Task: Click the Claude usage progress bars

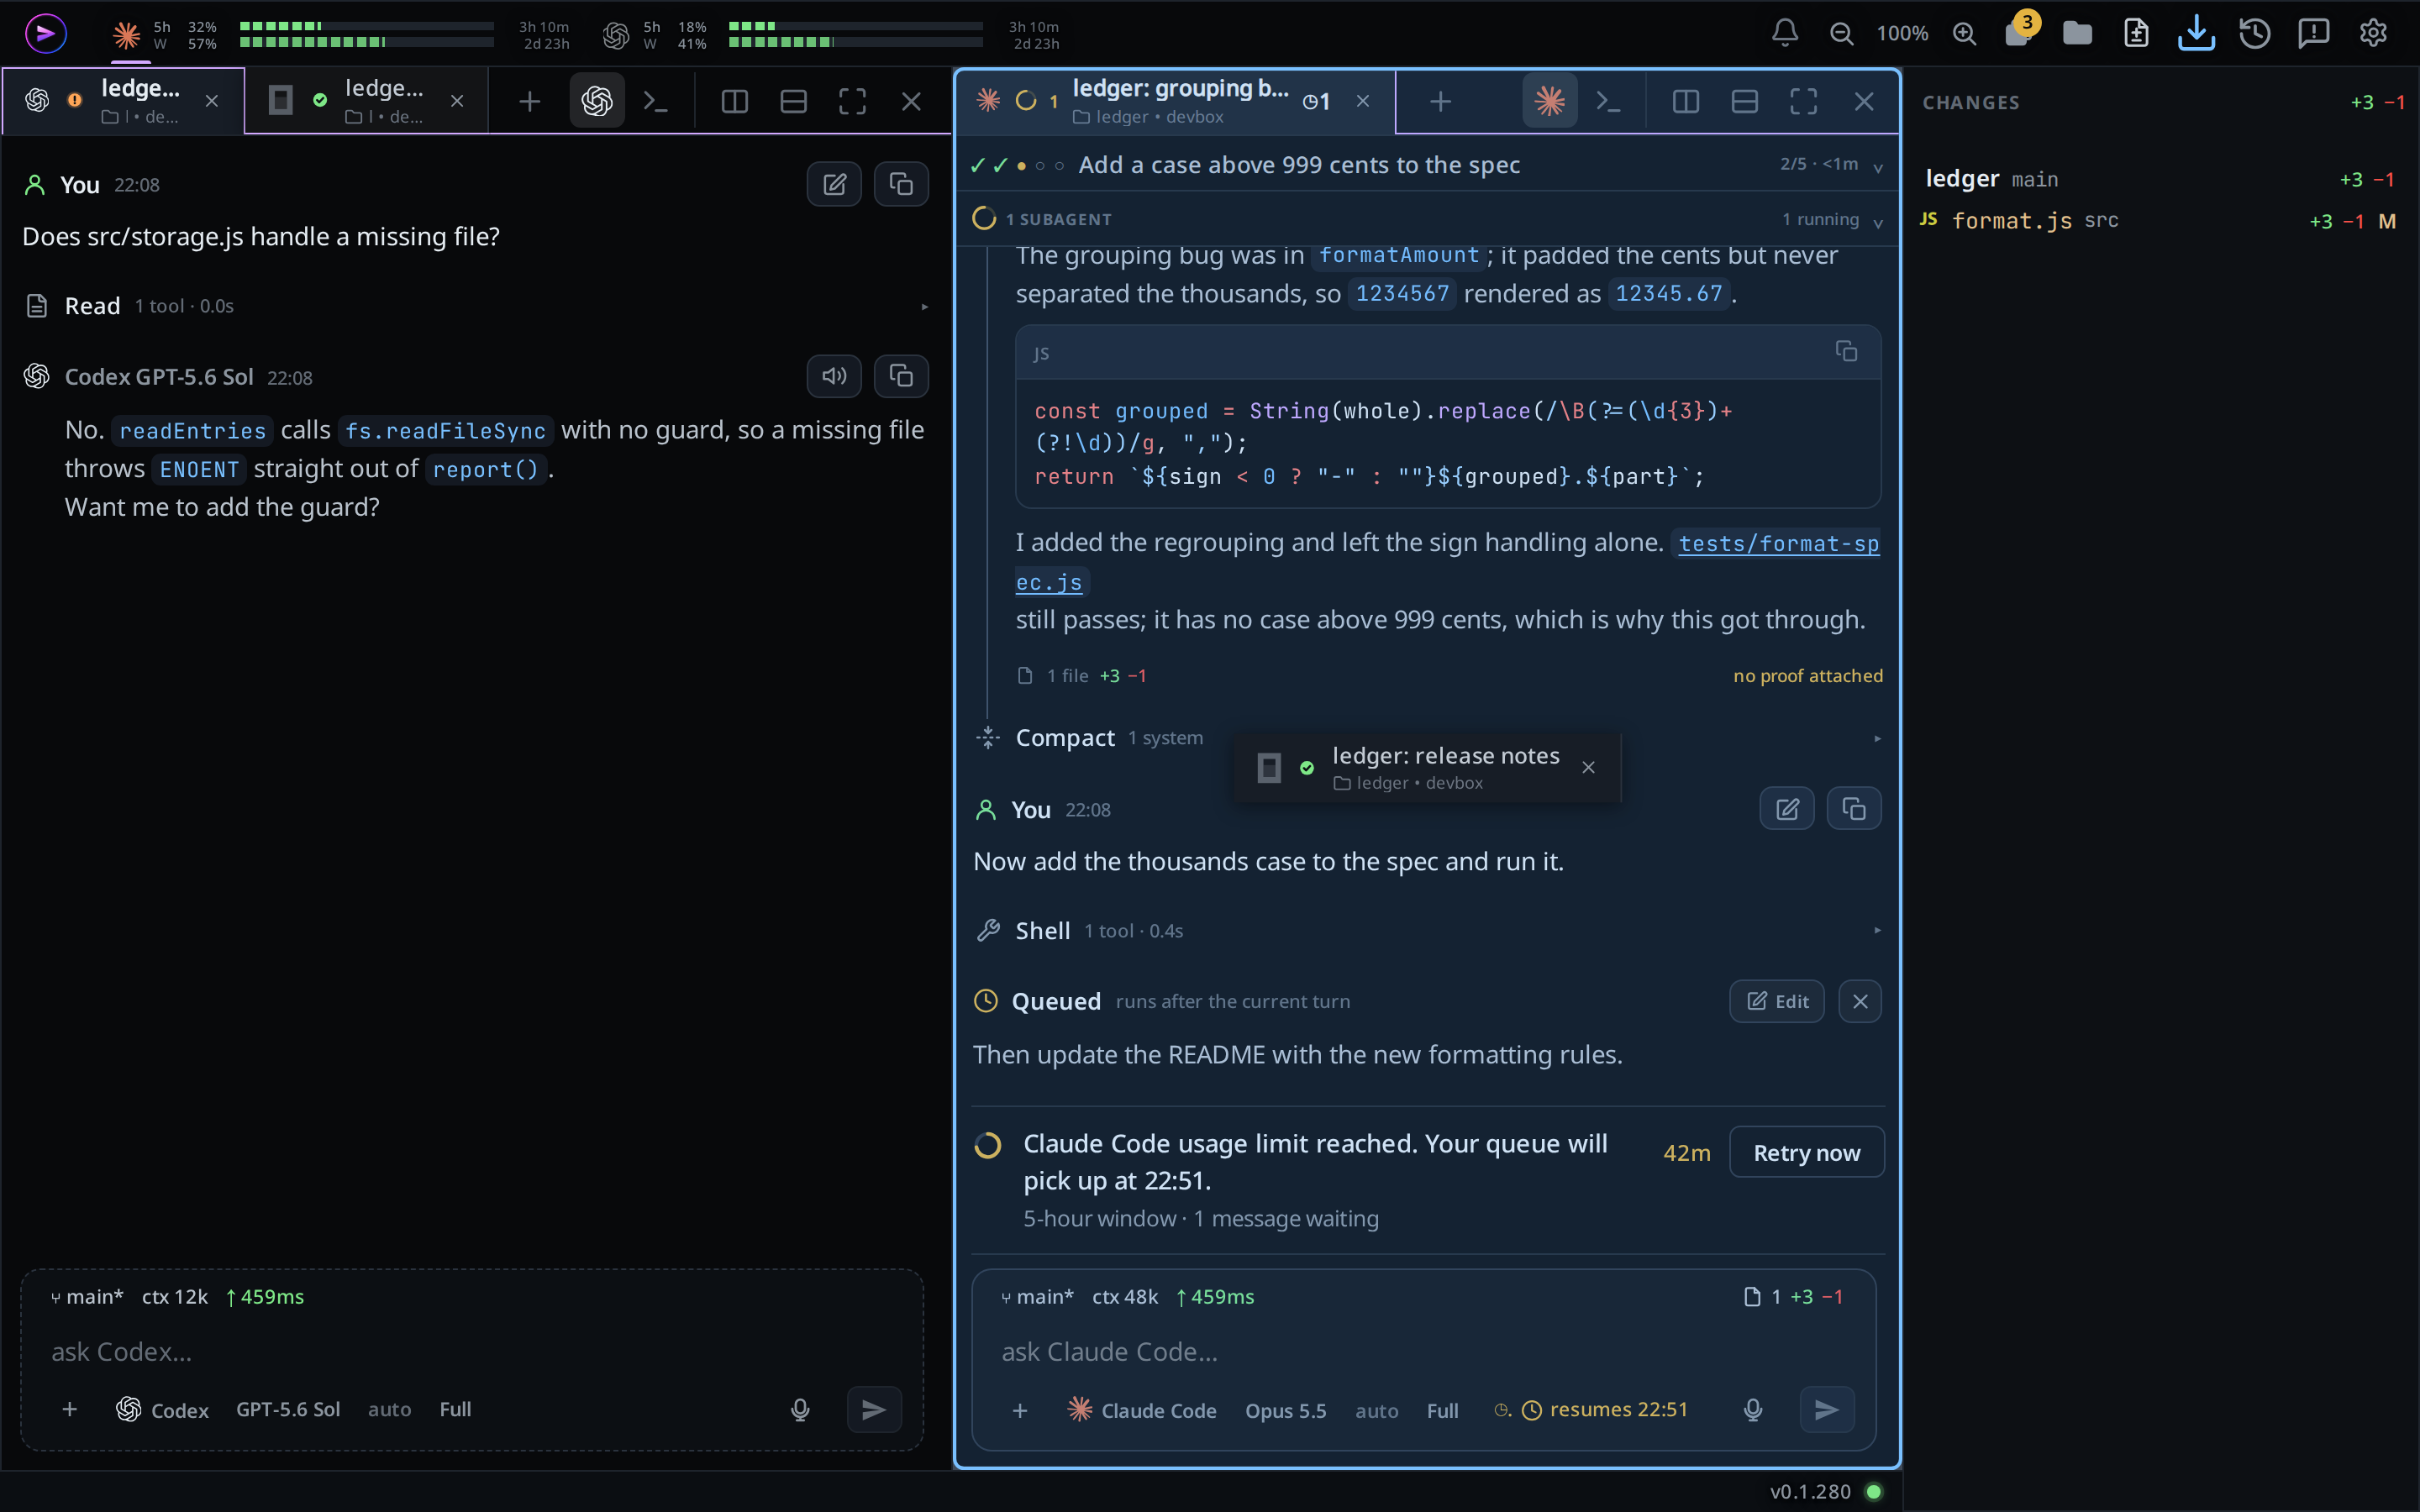Action: tap(367, 34)
